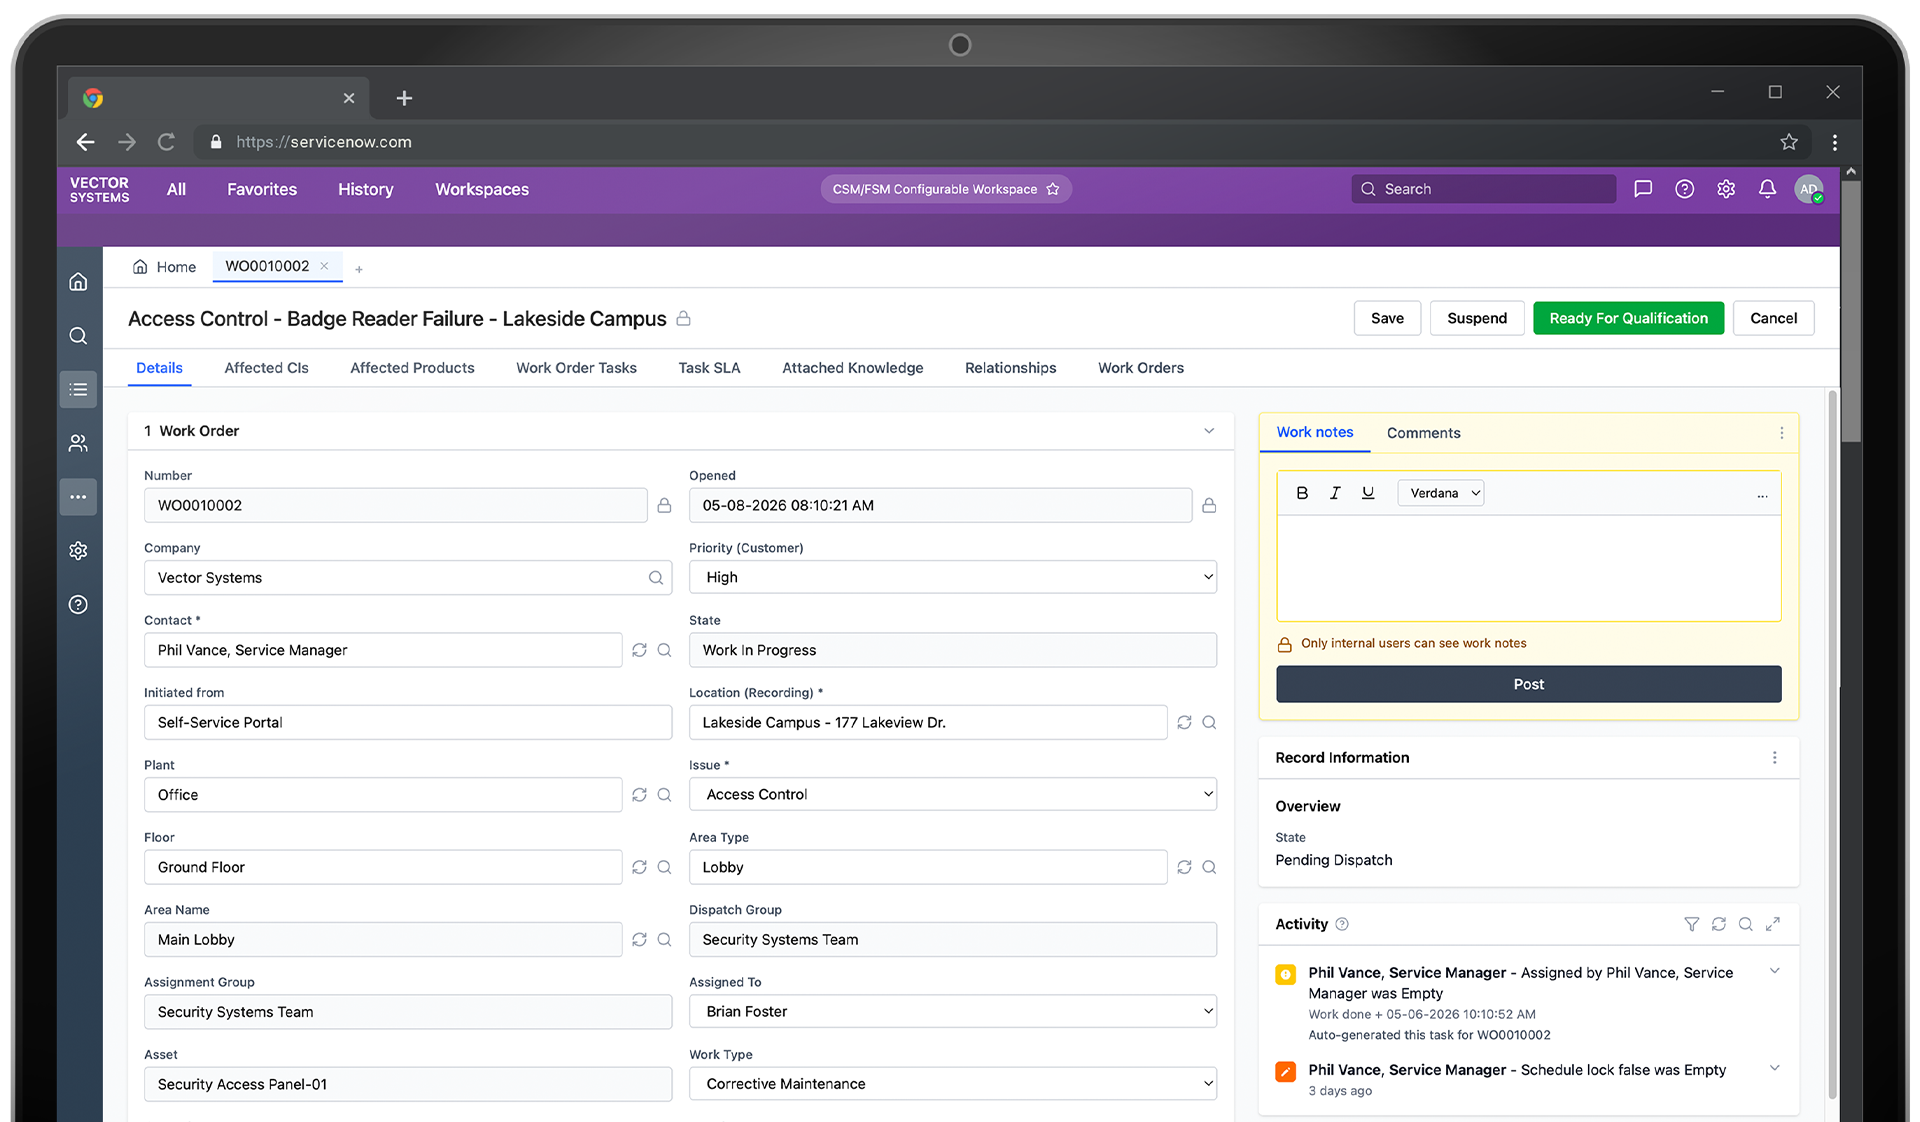Bookmark the page with the browser star
The height and width of the screenshot is (1122, 1920).
(x=1789, y=142)
